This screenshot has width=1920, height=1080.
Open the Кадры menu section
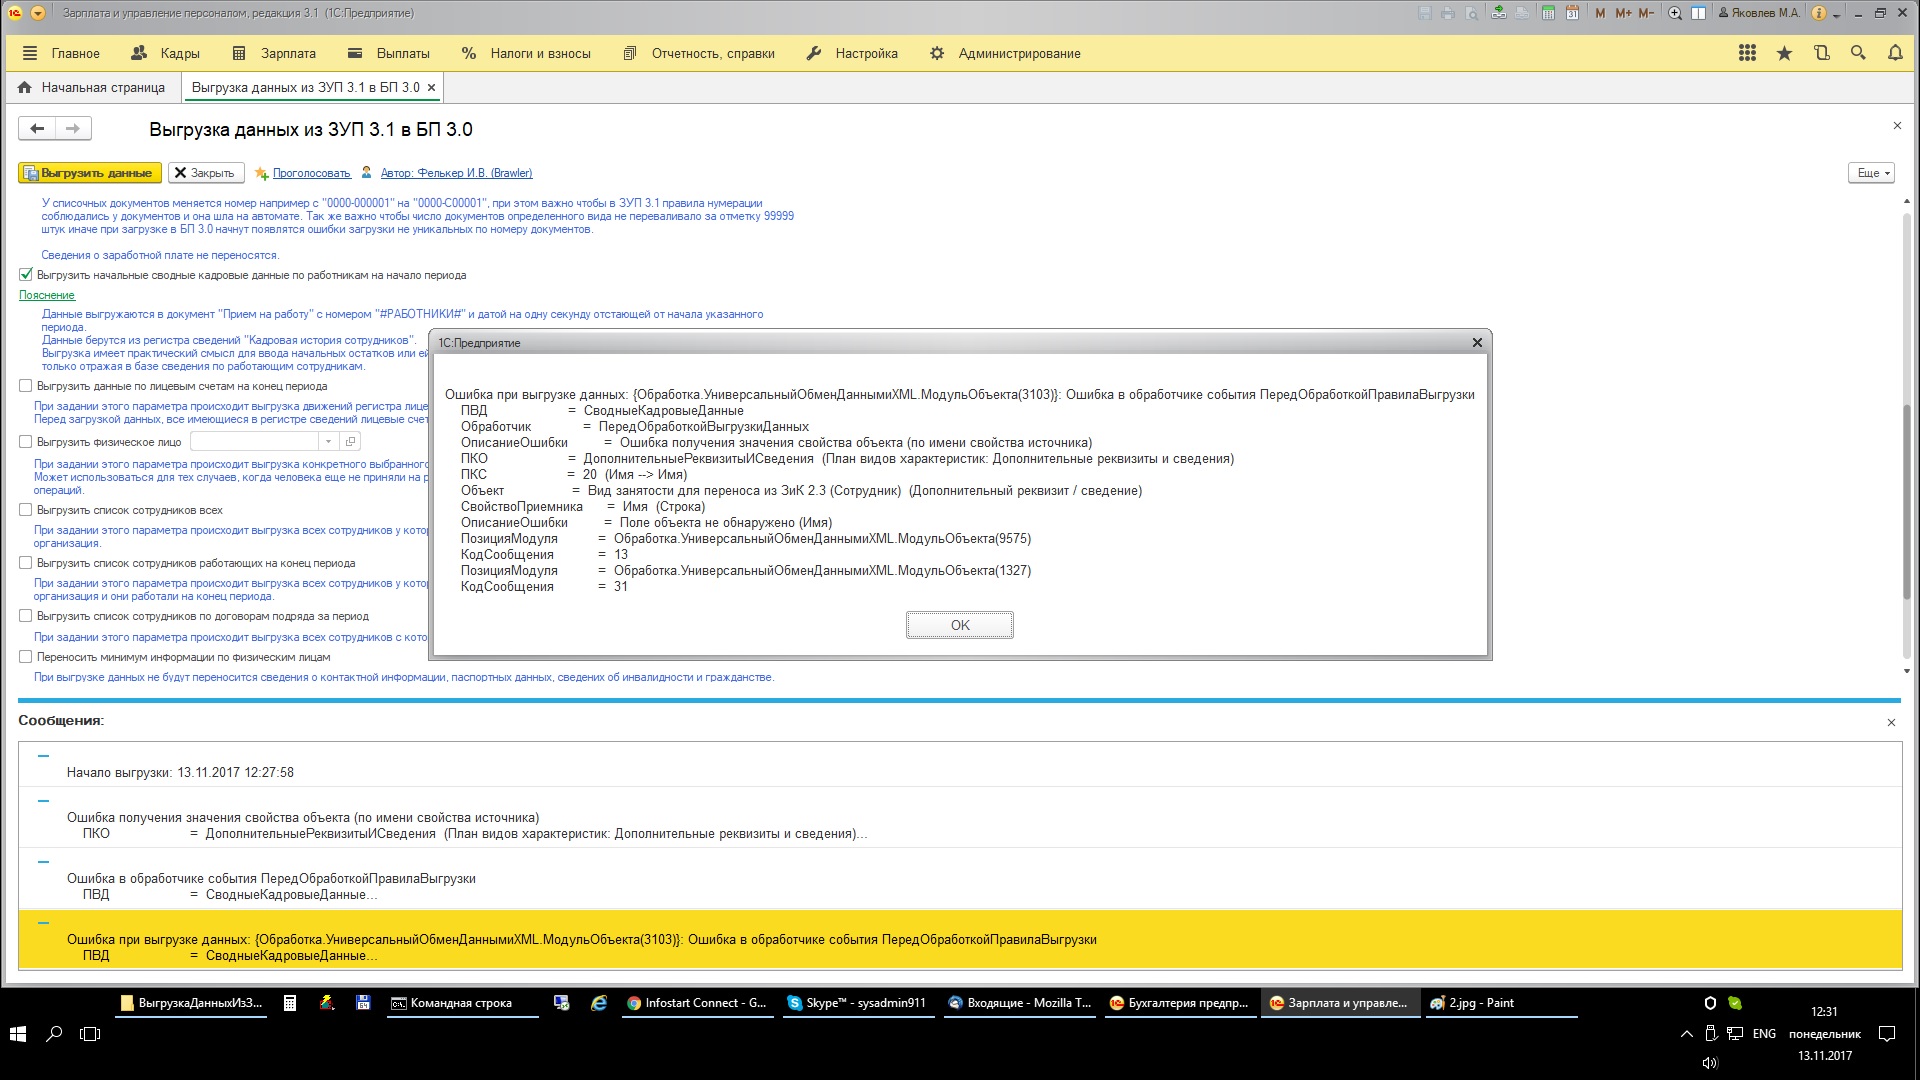coord(166,53)
